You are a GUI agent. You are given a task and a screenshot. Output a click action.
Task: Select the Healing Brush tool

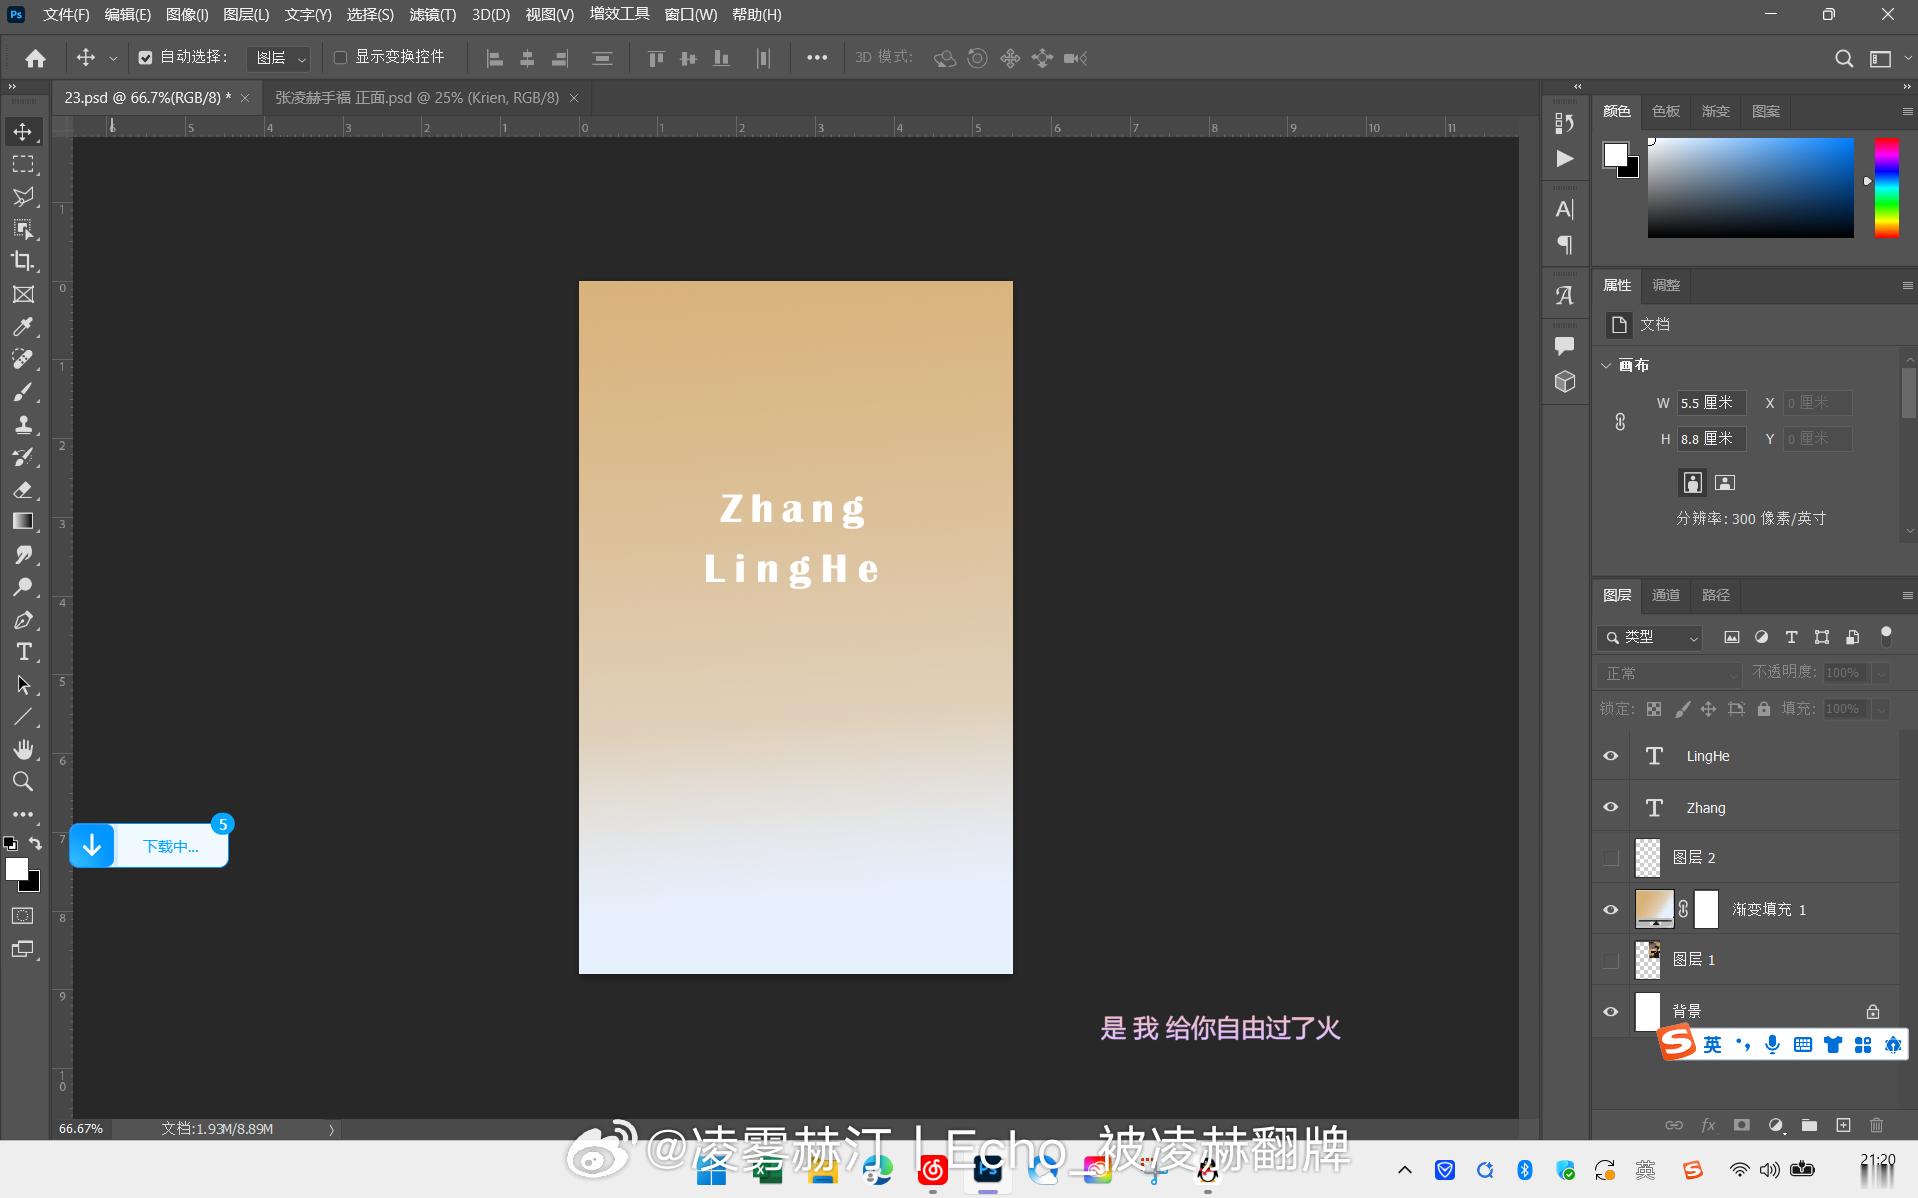(x=23, y=359)
